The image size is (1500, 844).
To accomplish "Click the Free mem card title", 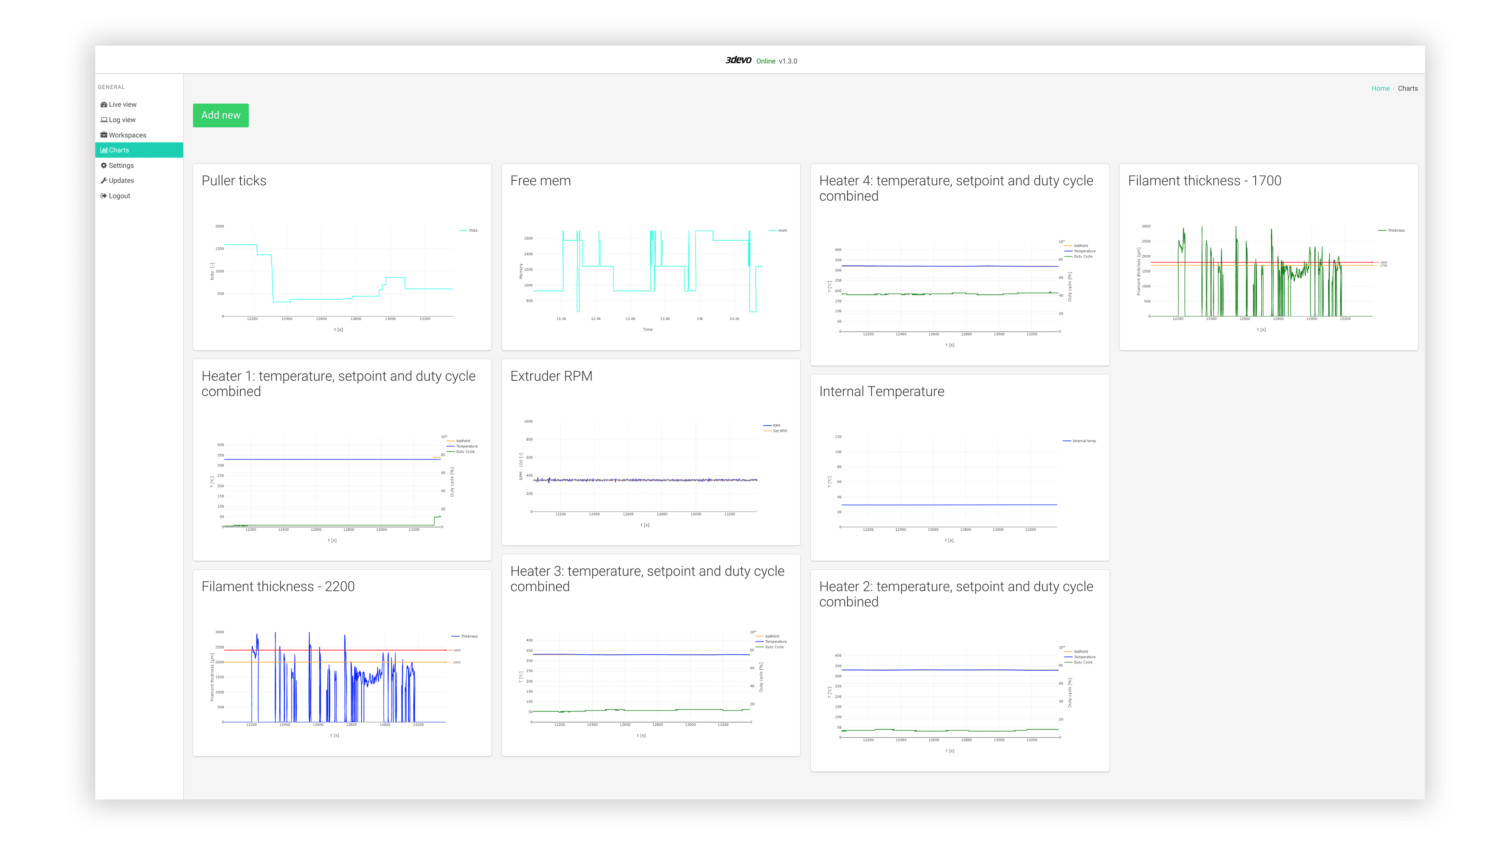I will (541, 181).
